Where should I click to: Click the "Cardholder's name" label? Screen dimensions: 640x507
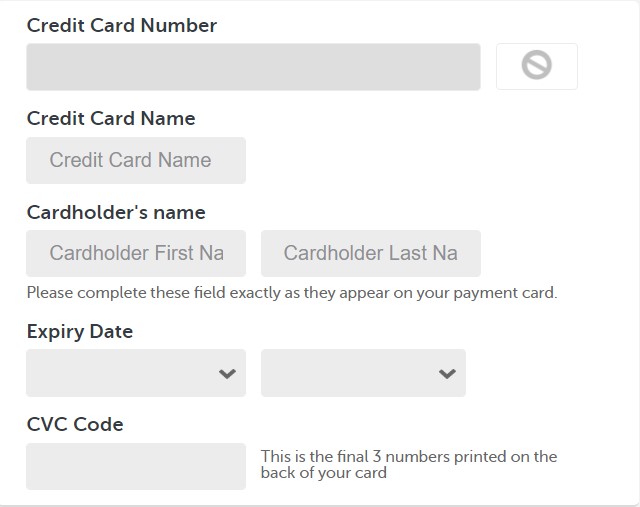click(x=116, y=212)
